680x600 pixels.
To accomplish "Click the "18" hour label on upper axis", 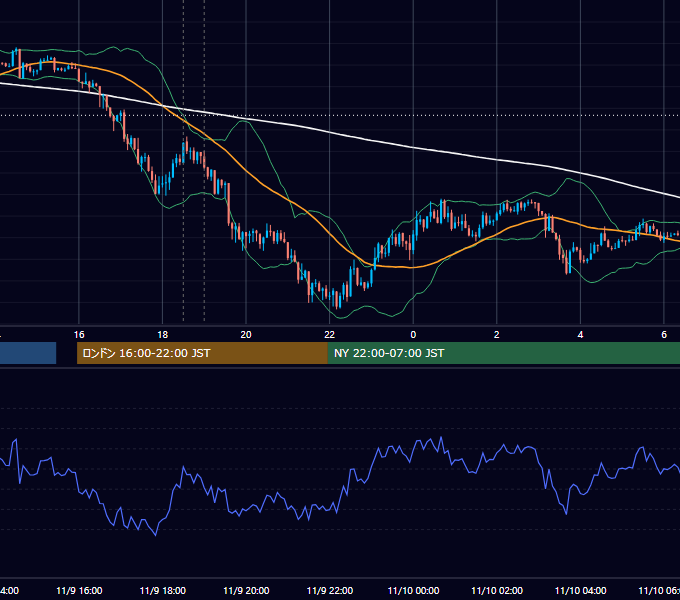I will pos(163,335).
